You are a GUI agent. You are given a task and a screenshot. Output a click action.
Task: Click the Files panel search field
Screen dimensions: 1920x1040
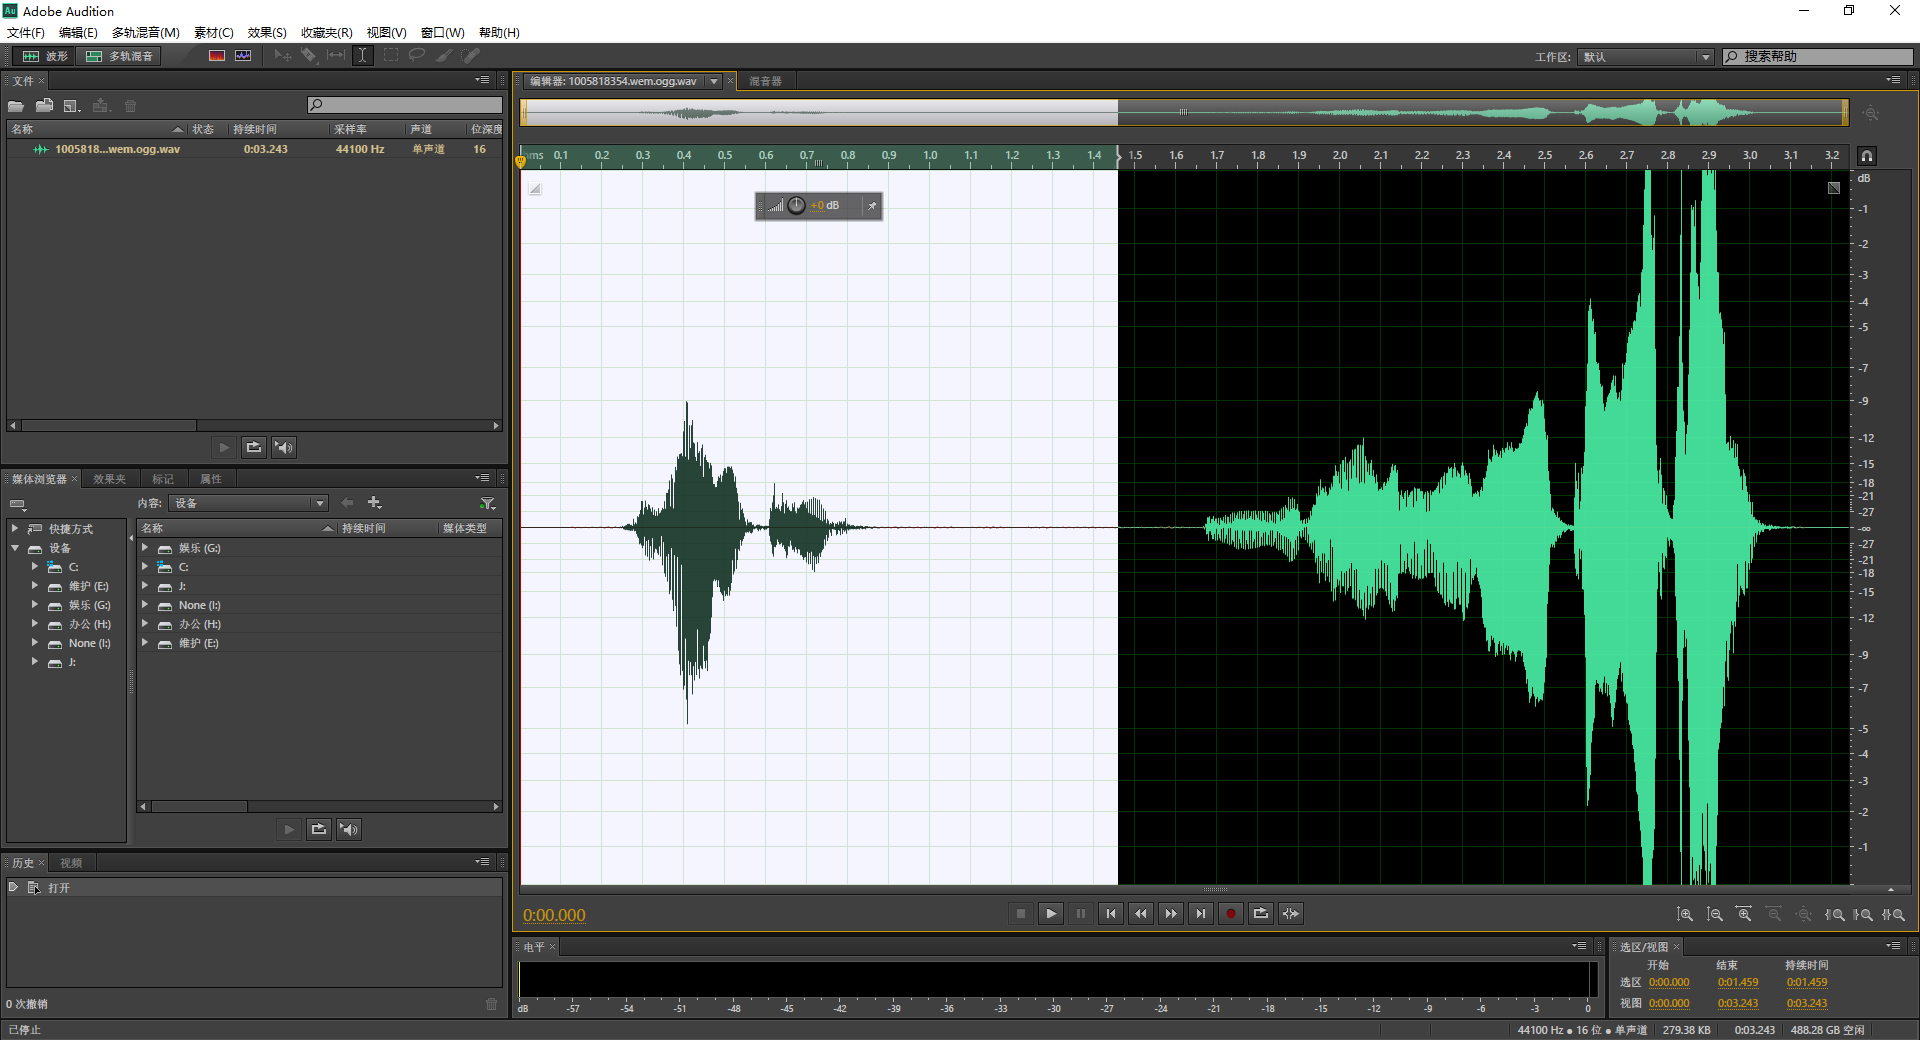pyautogui.click(x=405, y=105)
